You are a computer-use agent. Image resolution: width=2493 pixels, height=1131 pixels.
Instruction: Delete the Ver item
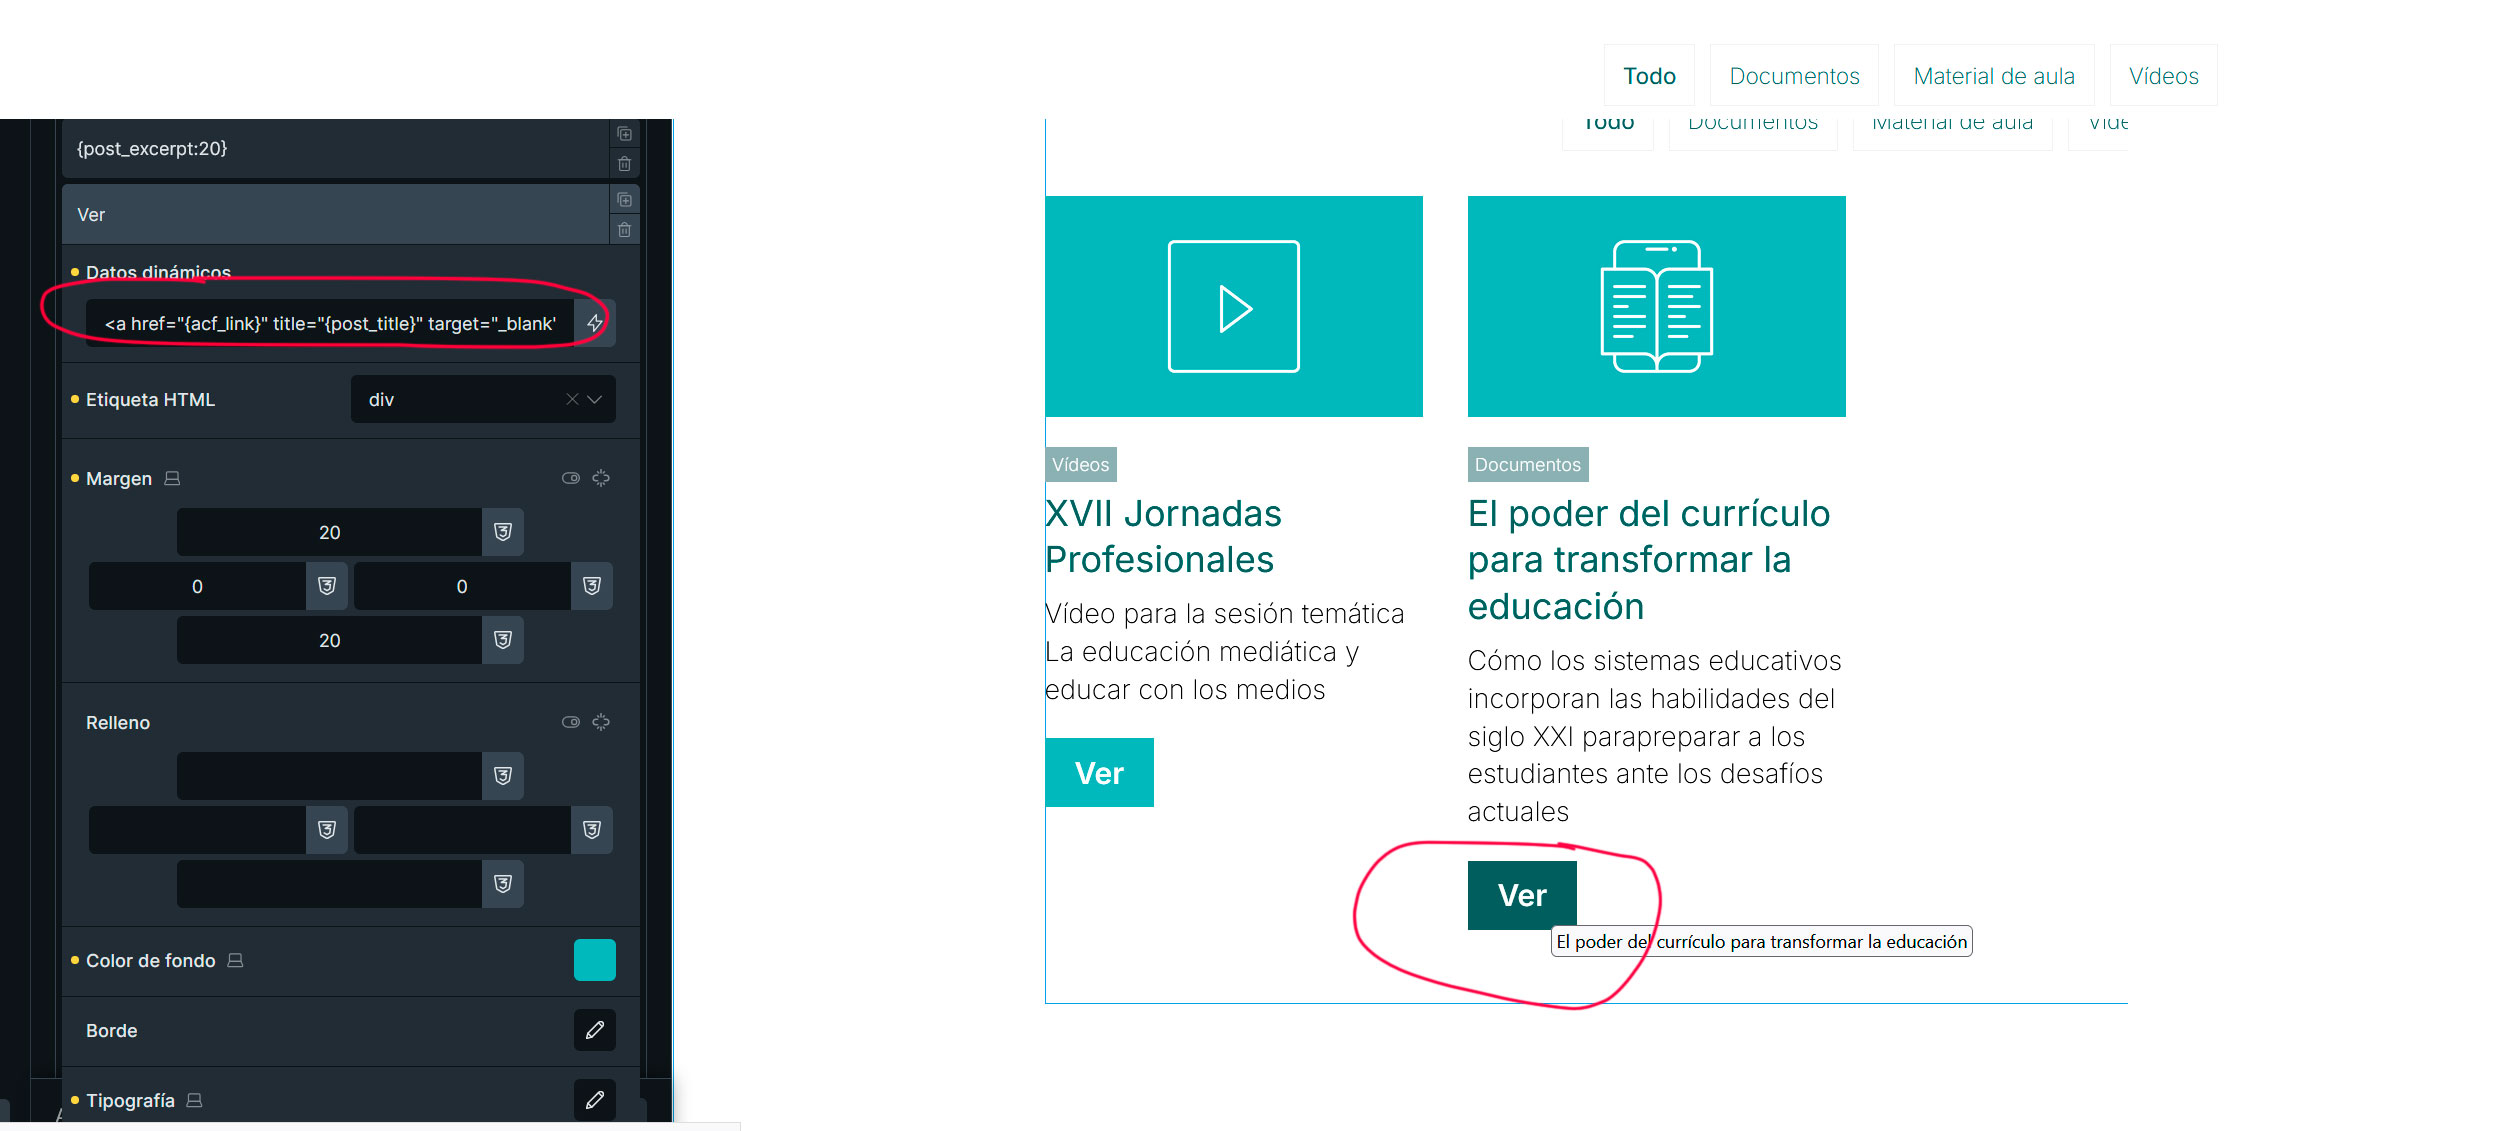click(x=624, y=230)
